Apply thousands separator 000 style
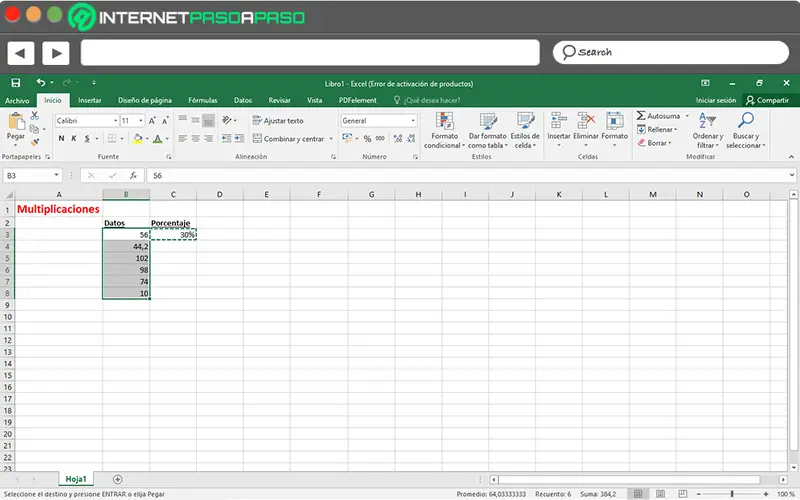 point(380,138)
